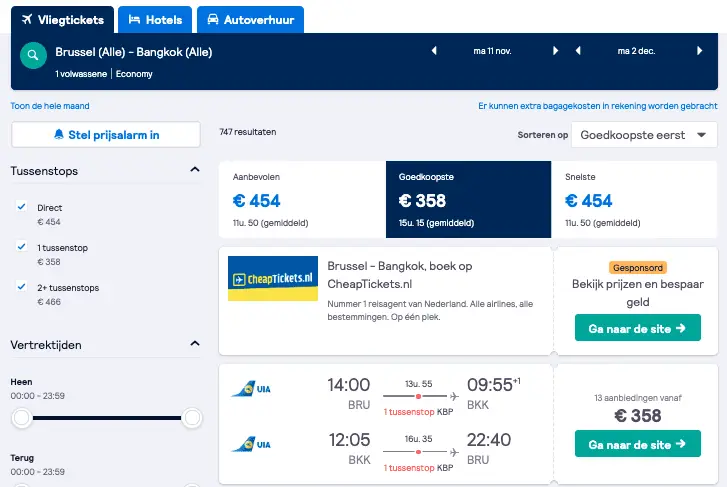Click Stel prijsalarm in button
Screen dimensions: 727x487
coord(106,135)
